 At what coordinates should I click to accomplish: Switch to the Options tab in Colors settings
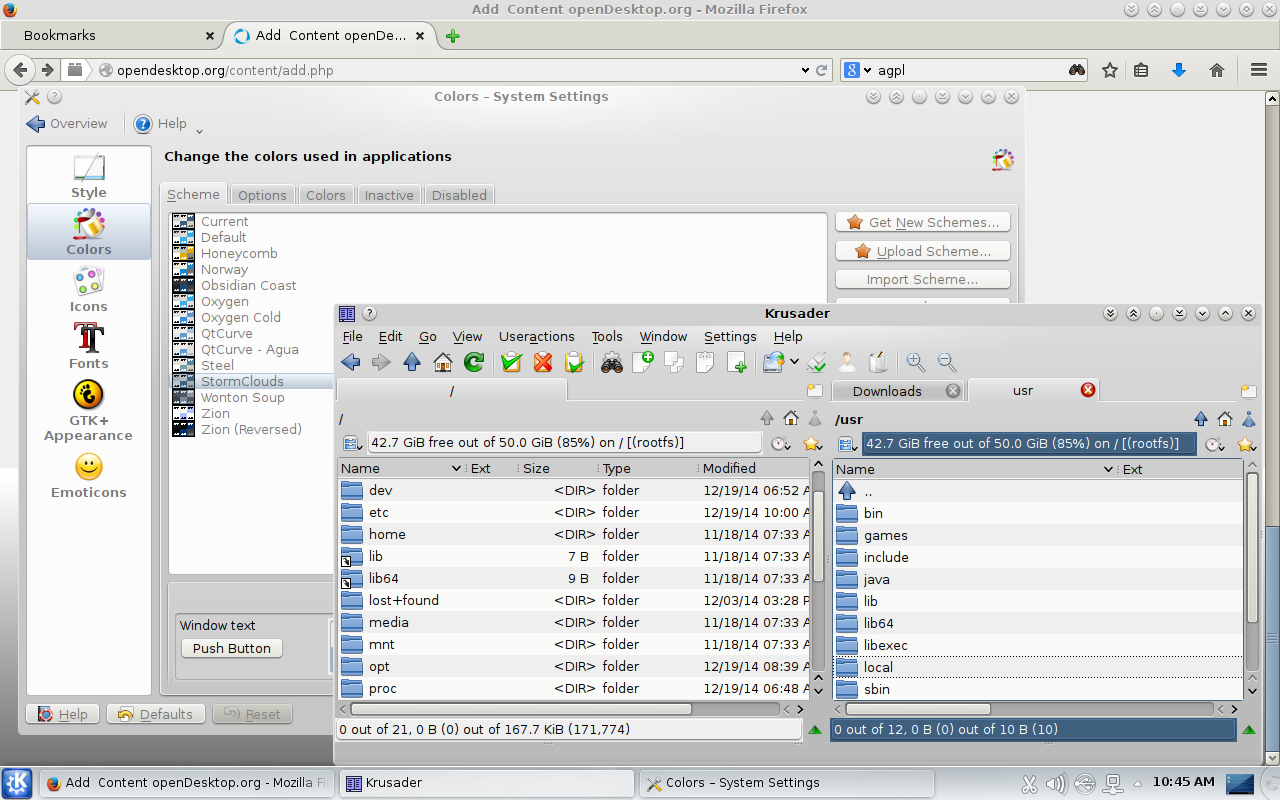[262, 195]
